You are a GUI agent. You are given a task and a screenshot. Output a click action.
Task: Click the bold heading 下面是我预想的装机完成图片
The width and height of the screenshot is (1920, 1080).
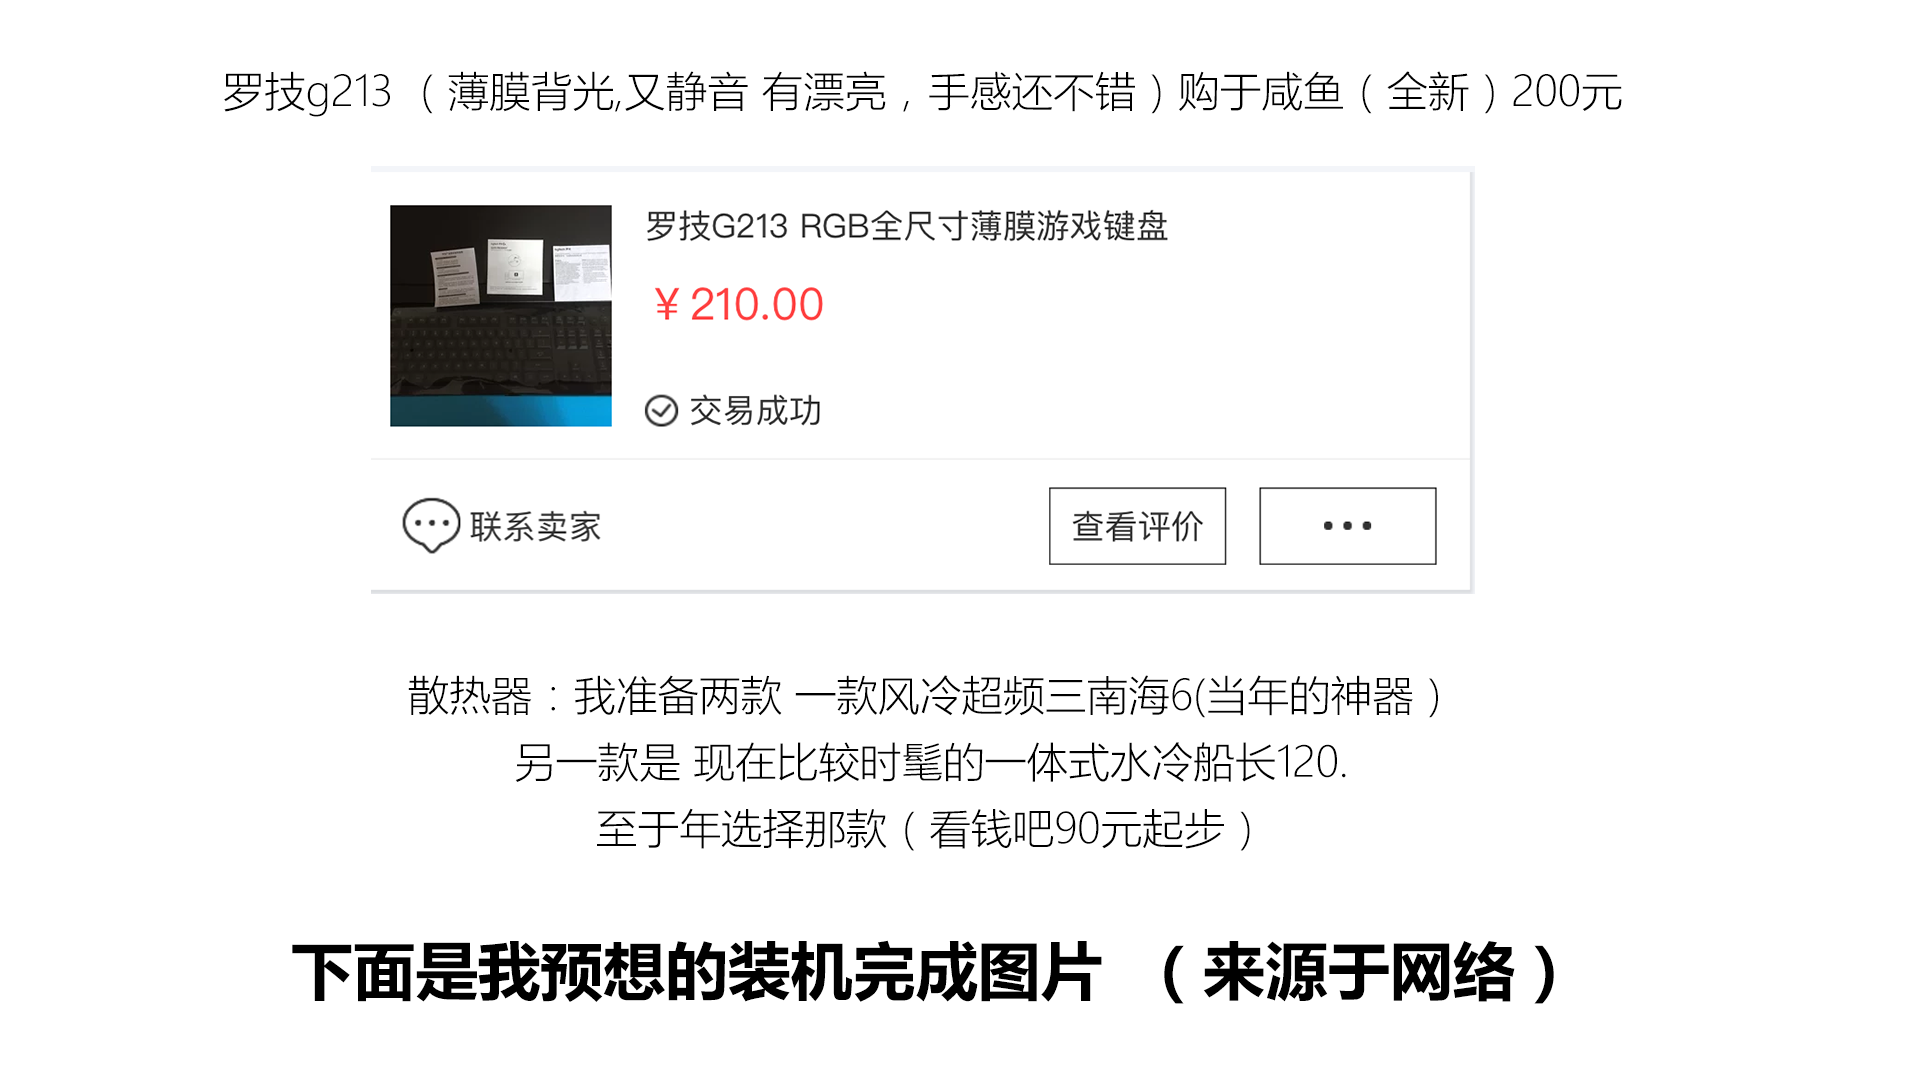[696, 972]
